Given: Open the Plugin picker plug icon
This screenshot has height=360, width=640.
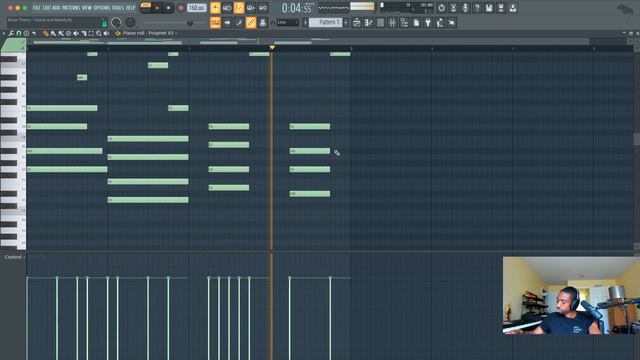Looking at the screenshot, I should pyautogui.click(x=428, y=22).
